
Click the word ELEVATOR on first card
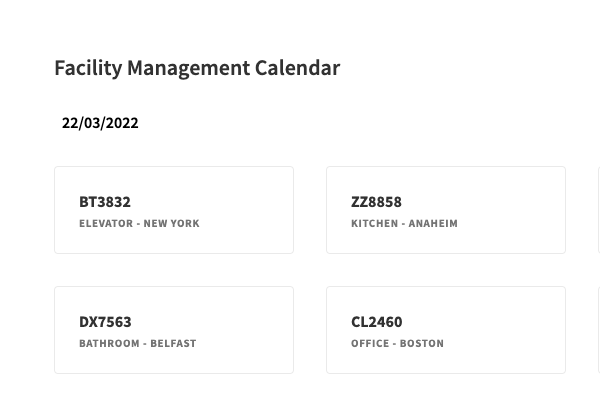pos(106,224)
